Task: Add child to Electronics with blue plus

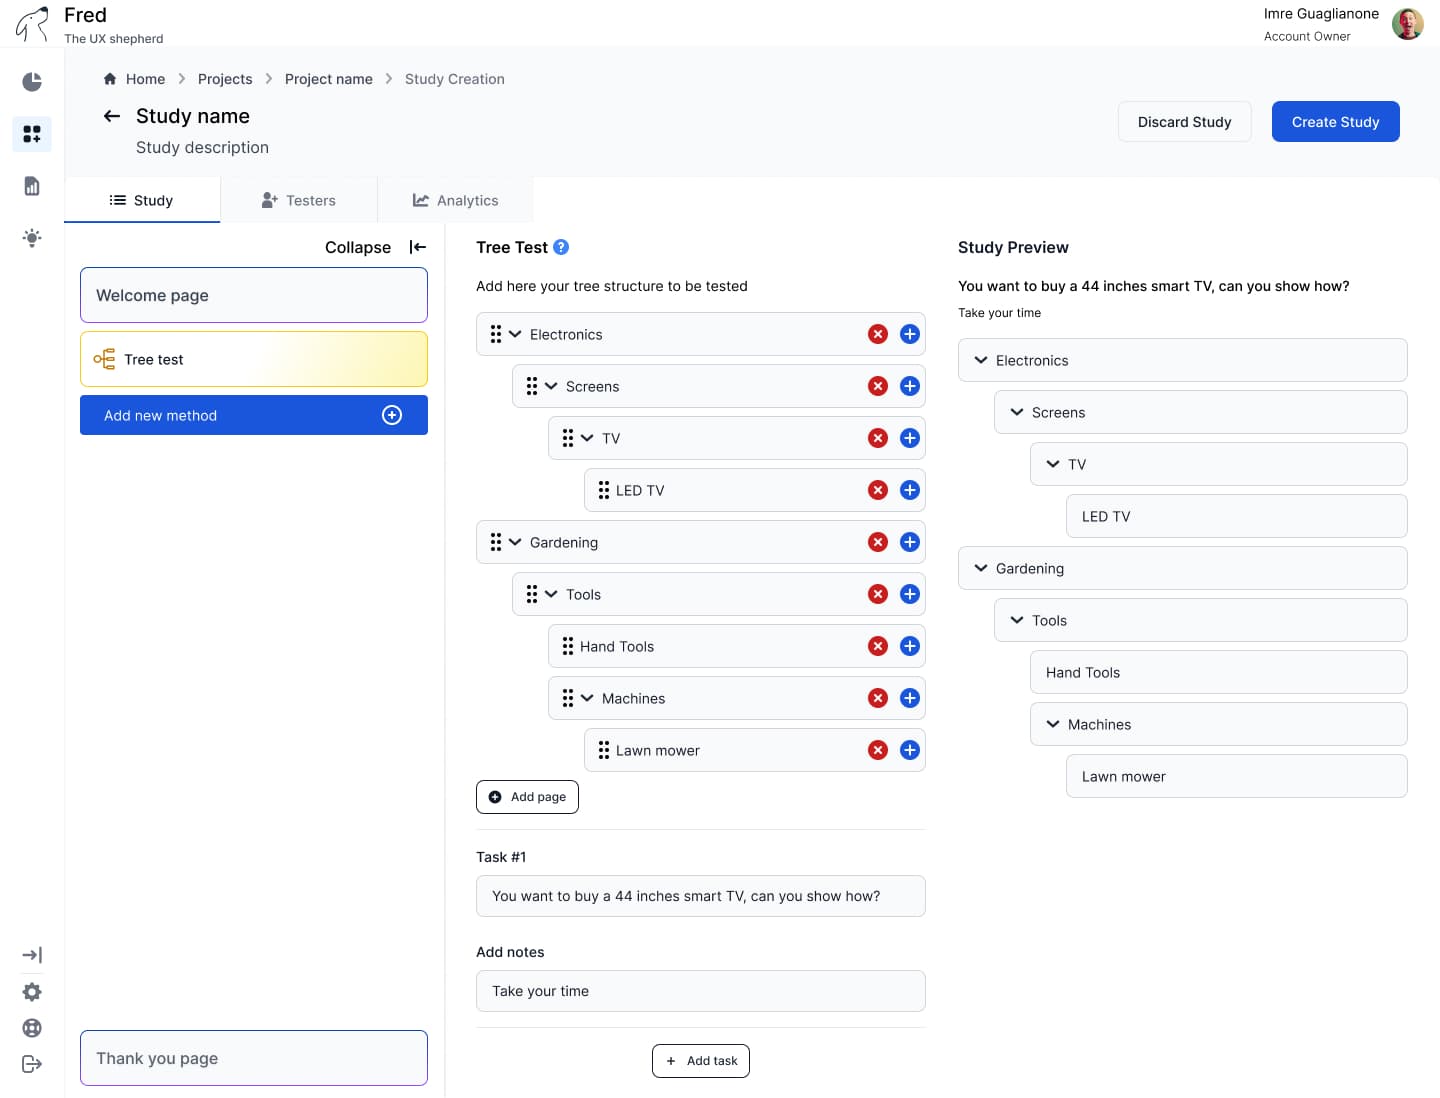Action: point(910,334)
